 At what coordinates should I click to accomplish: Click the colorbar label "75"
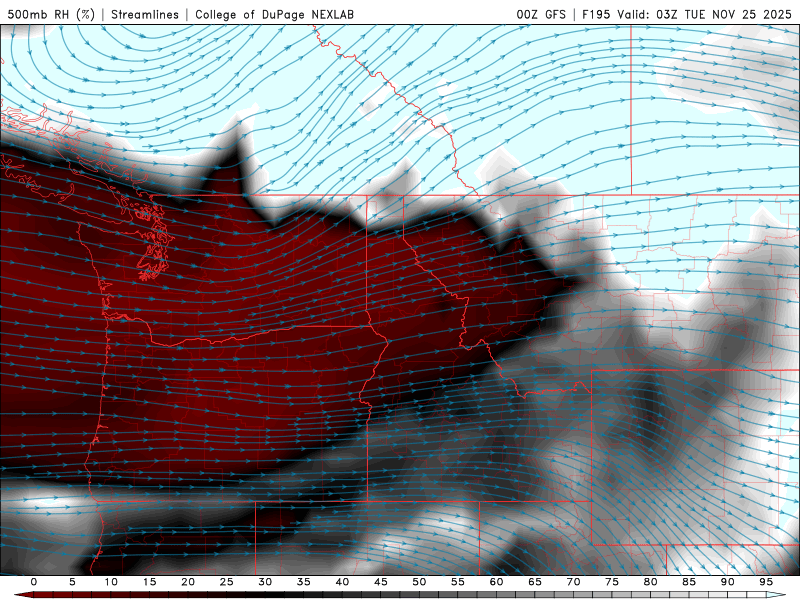(x=612, y=582)
